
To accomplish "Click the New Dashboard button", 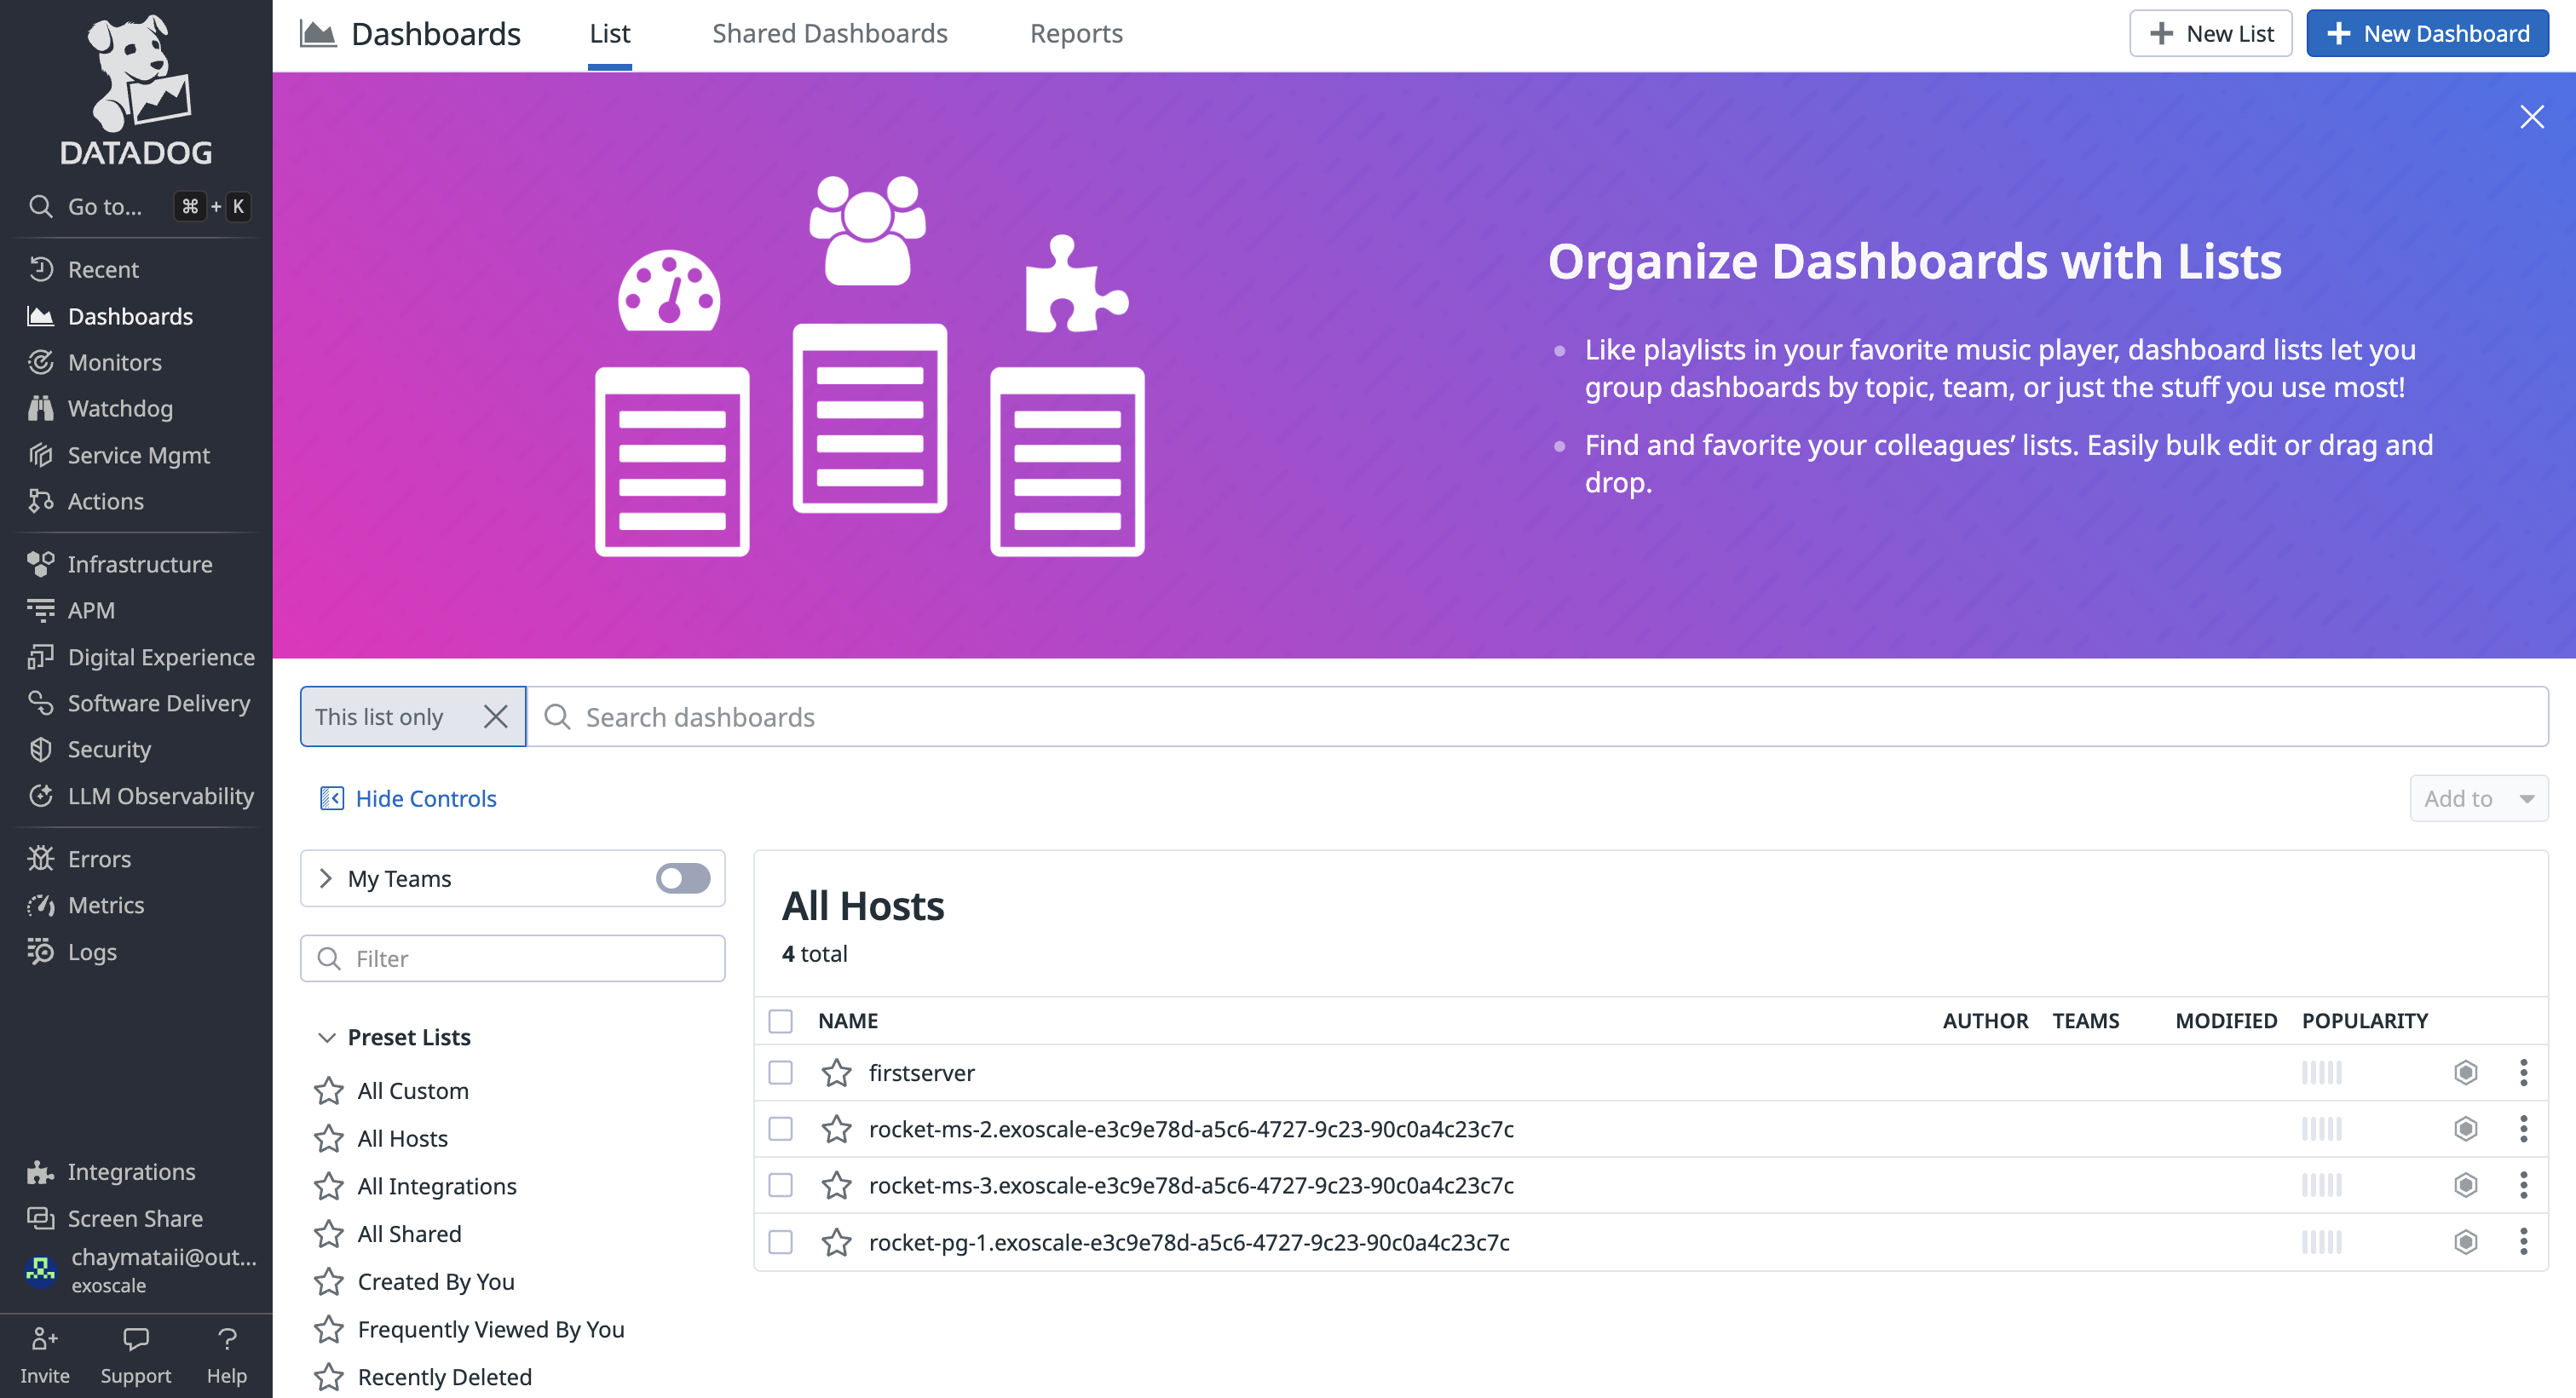I will (x=2427, y=34).
